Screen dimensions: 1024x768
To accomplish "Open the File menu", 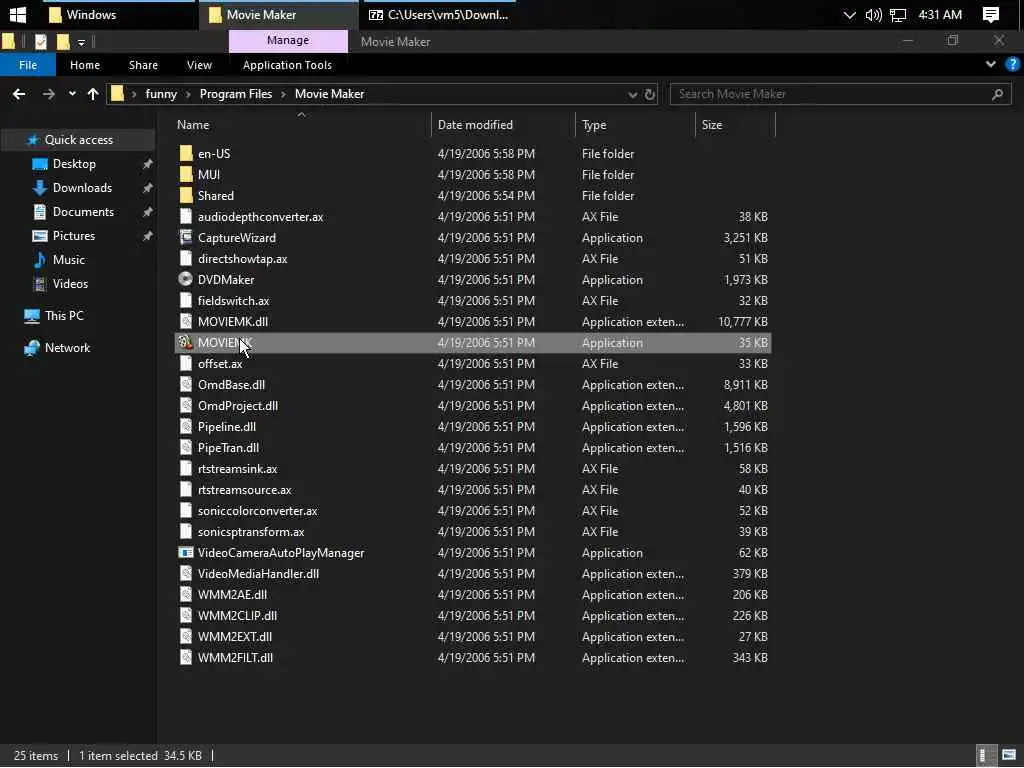I will (x=28, y=65).
